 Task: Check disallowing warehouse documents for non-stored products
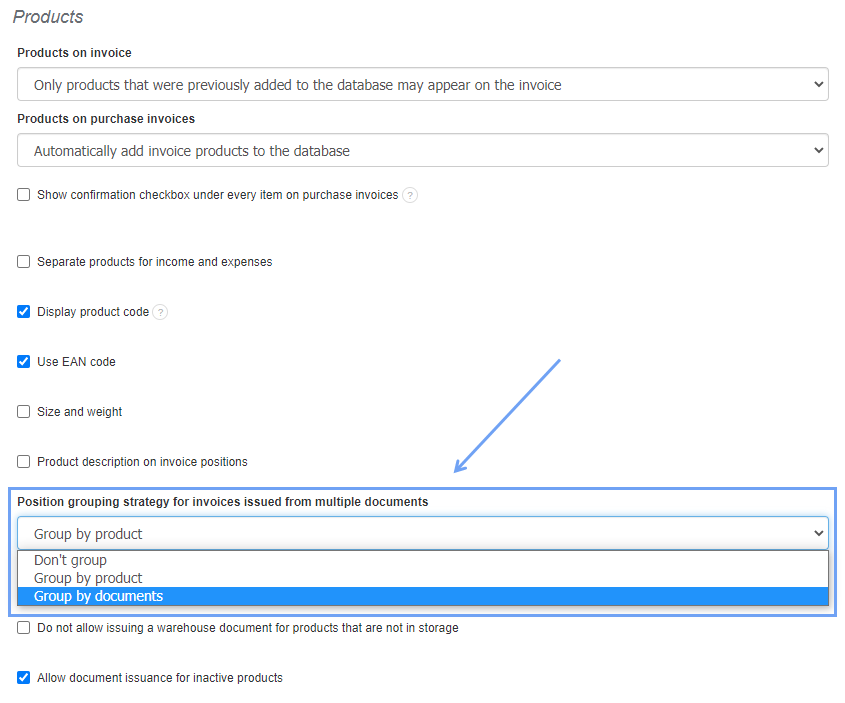(23, 627)
